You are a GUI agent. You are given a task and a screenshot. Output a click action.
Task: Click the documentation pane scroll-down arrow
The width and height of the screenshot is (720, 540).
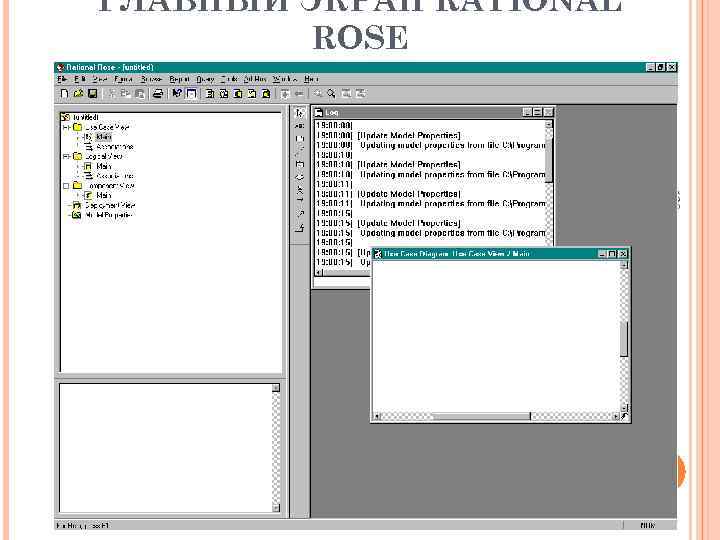[276, 508]
